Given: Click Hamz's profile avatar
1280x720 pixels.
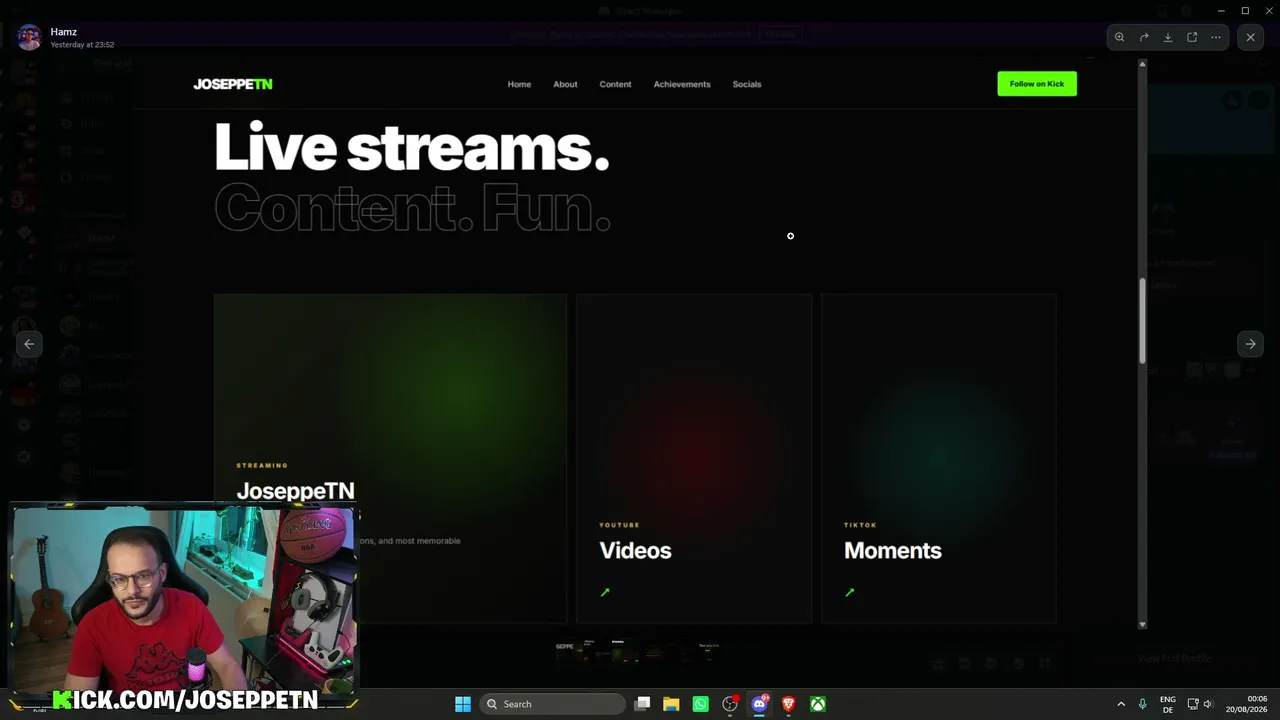Looking at the screenshot, I should click(x=29, y=37).
